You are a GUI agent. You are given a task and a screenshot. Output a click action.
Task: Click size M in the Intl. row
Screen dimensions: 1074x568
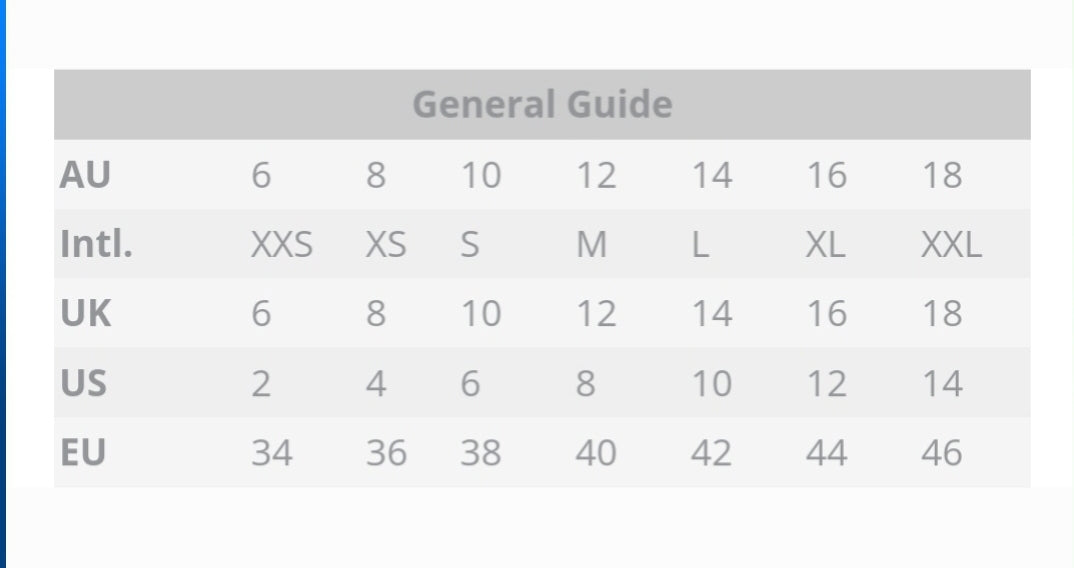pyautogui.click(x=592, y=245)
